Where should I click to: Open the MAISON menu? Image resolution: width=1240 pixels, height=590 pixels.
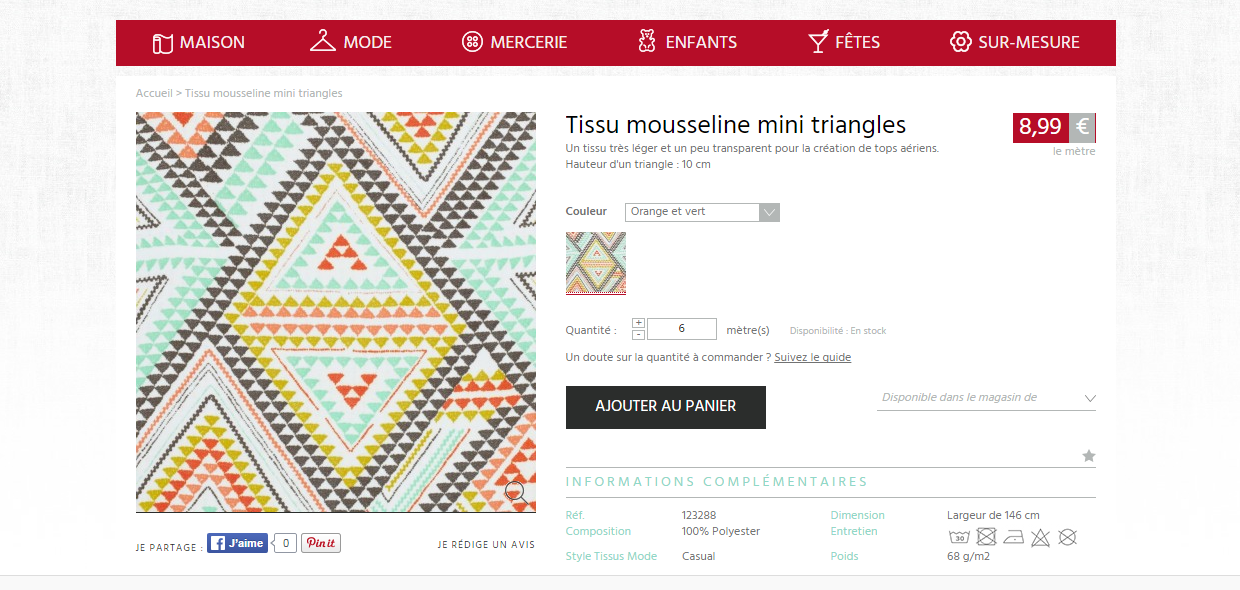pyautogui.click(x=198, y=42)
